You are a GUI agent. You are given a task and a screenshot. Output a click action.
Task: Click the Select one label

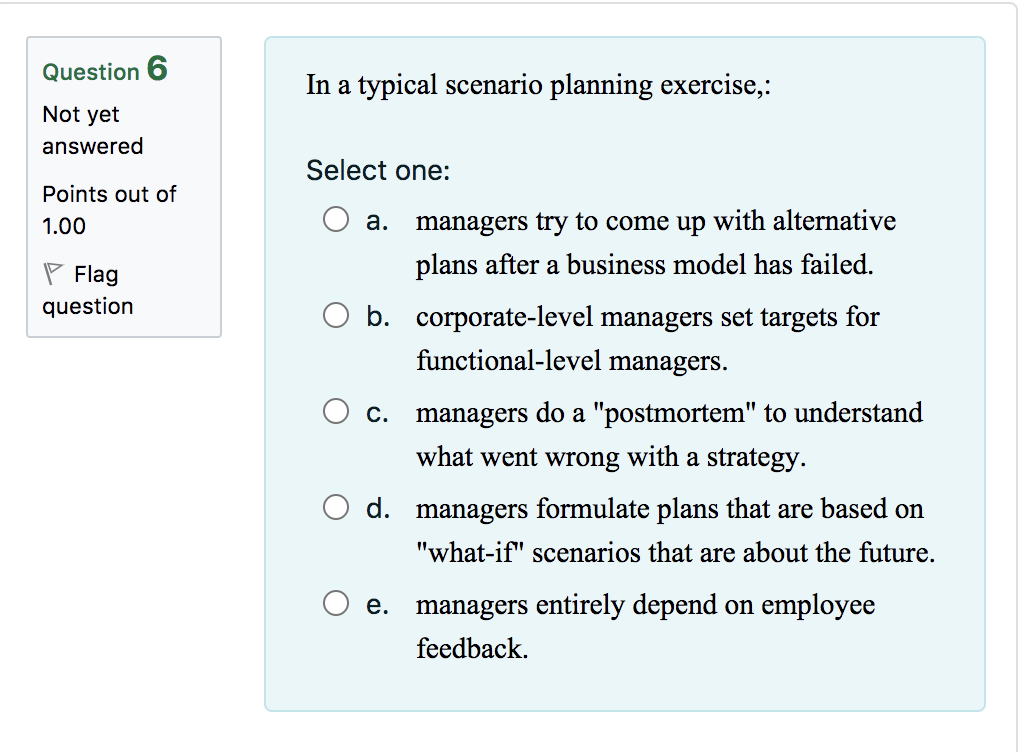click(377, 170)
